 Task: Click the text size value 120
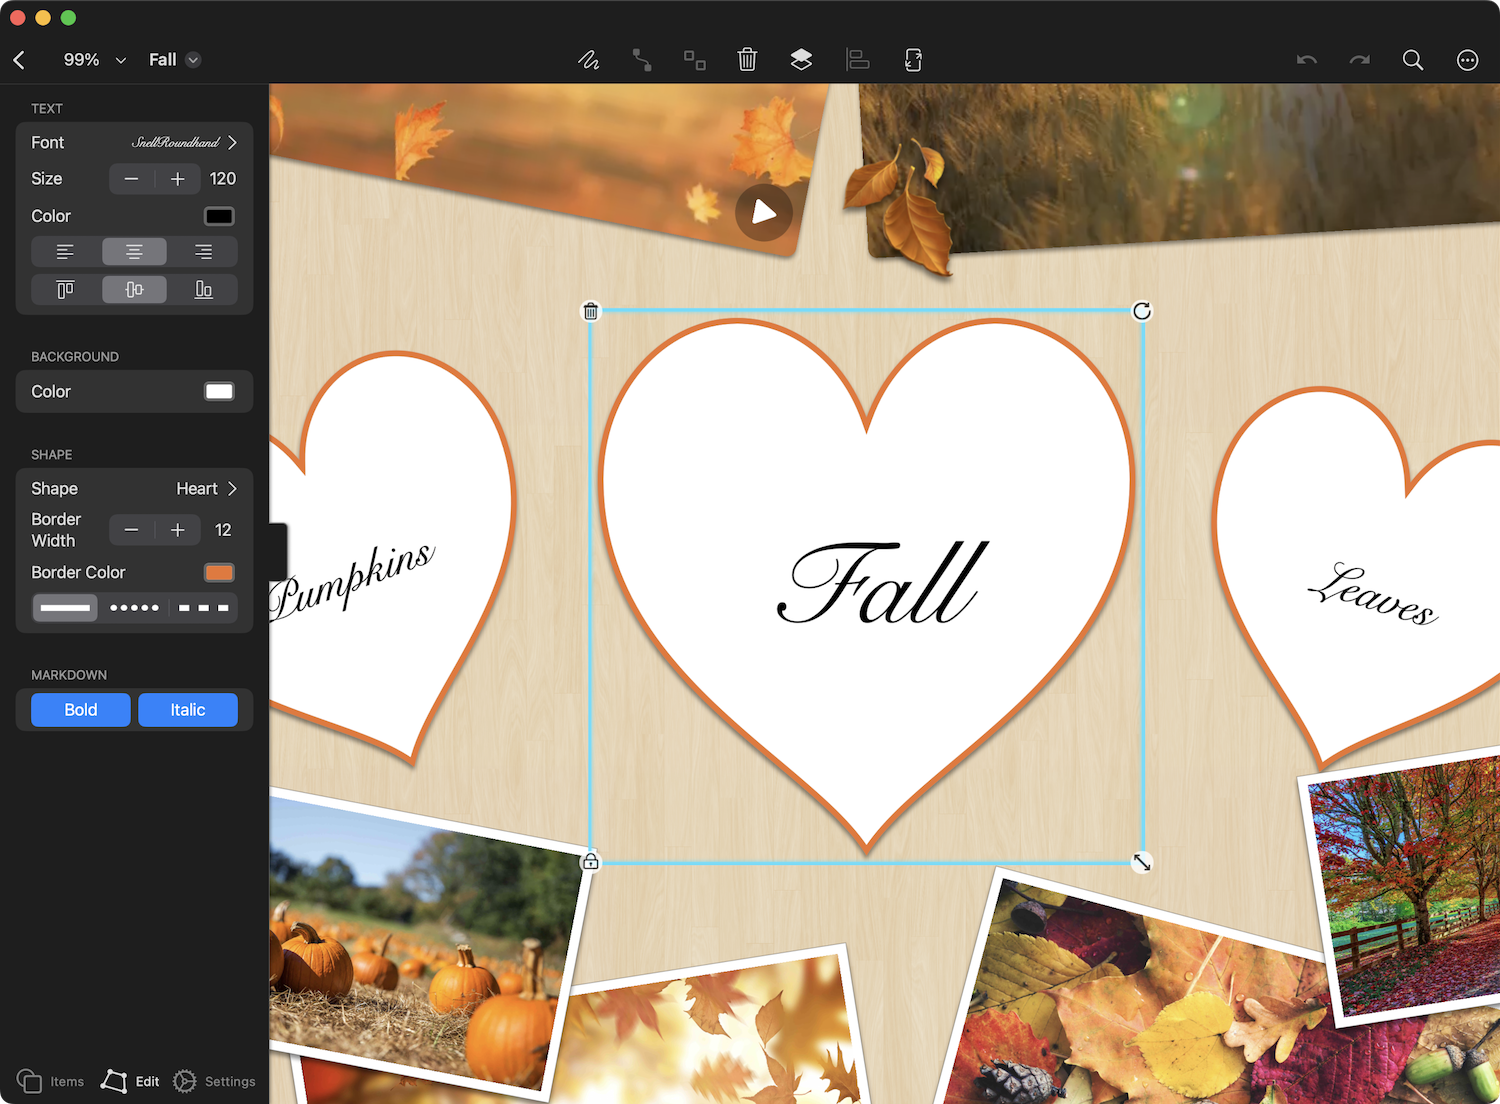pos(223,179)
